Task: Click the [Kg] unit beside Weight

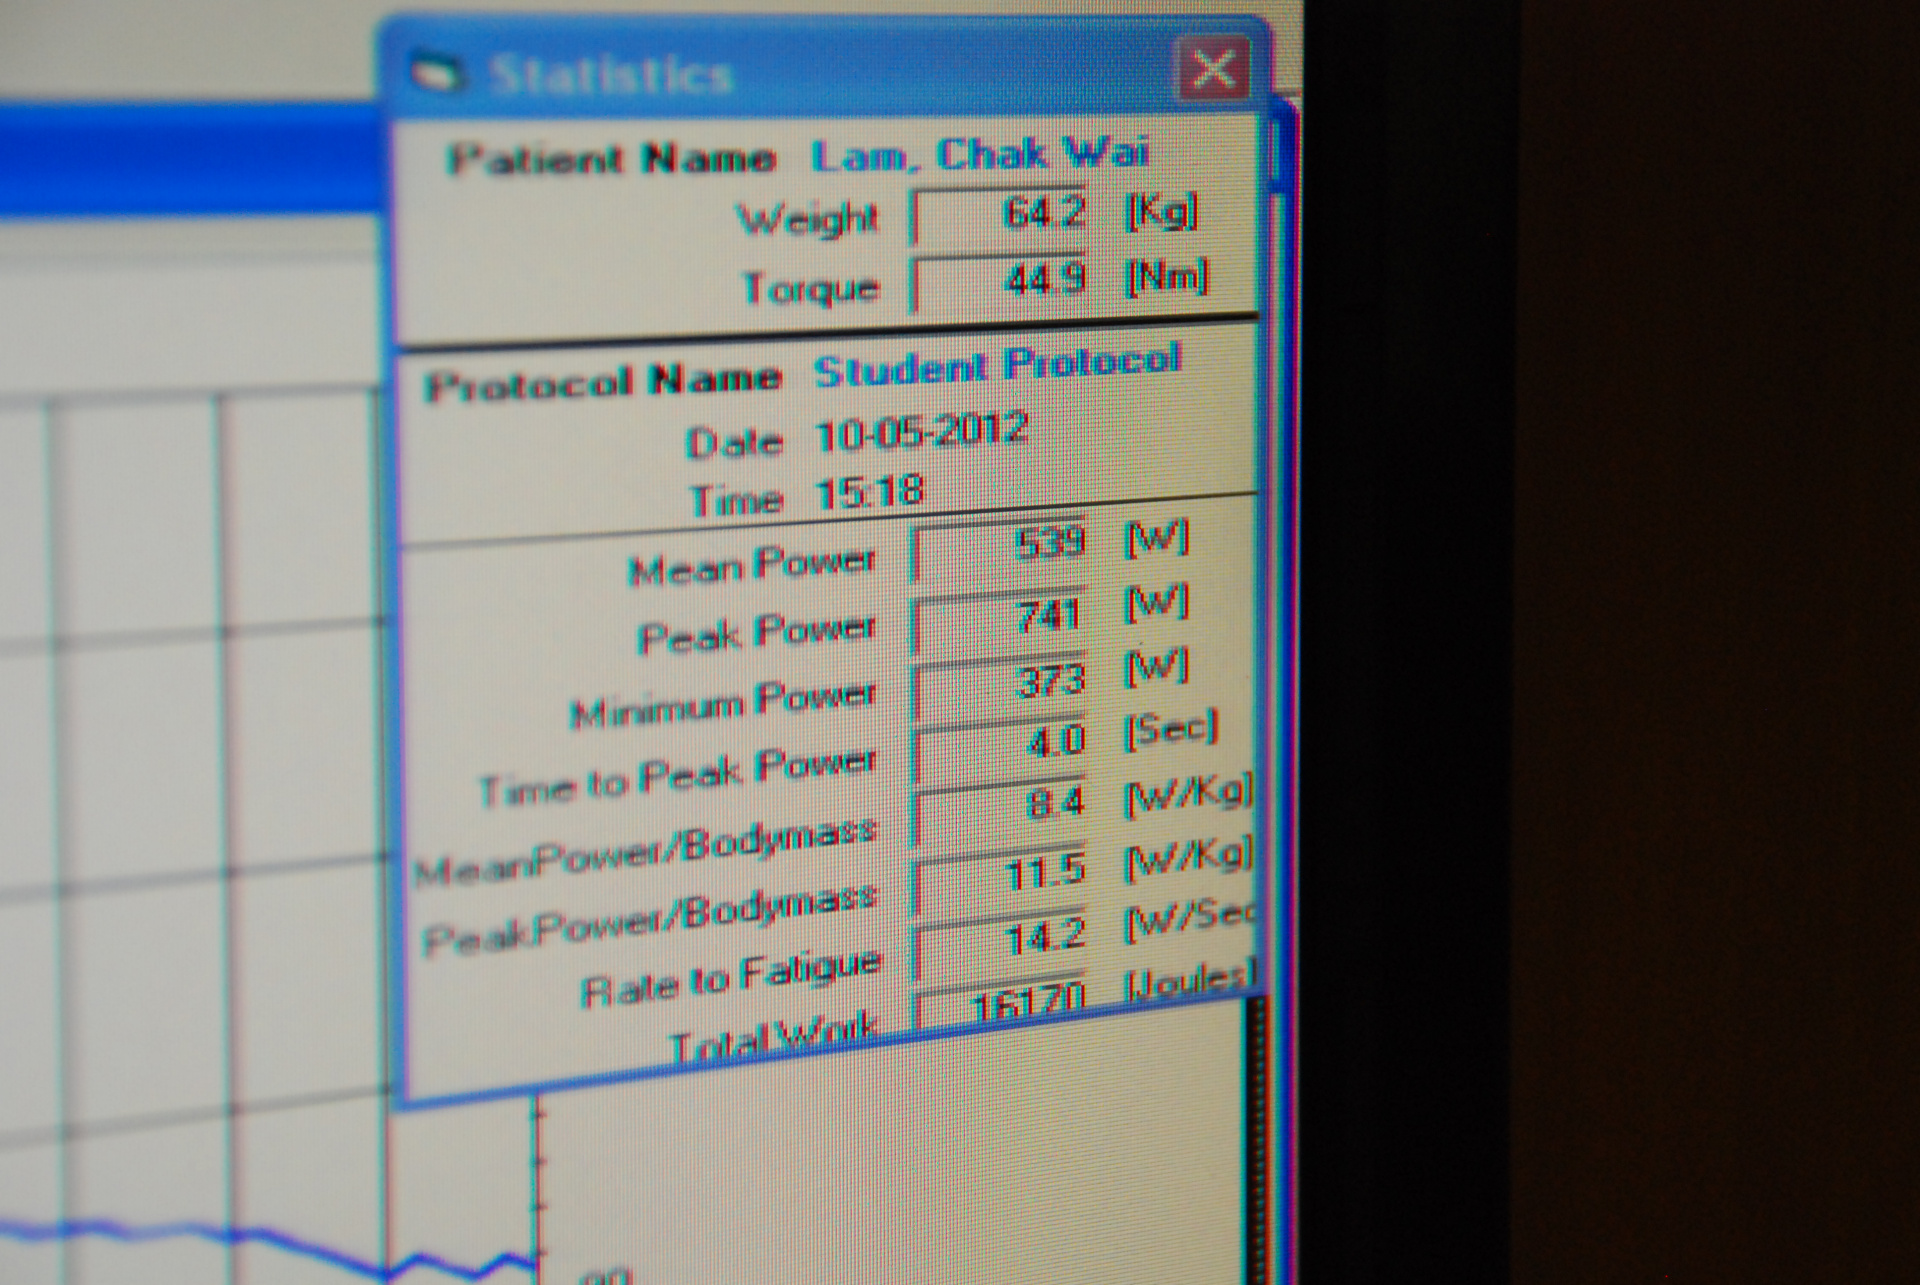Action: click(1162, 211)
